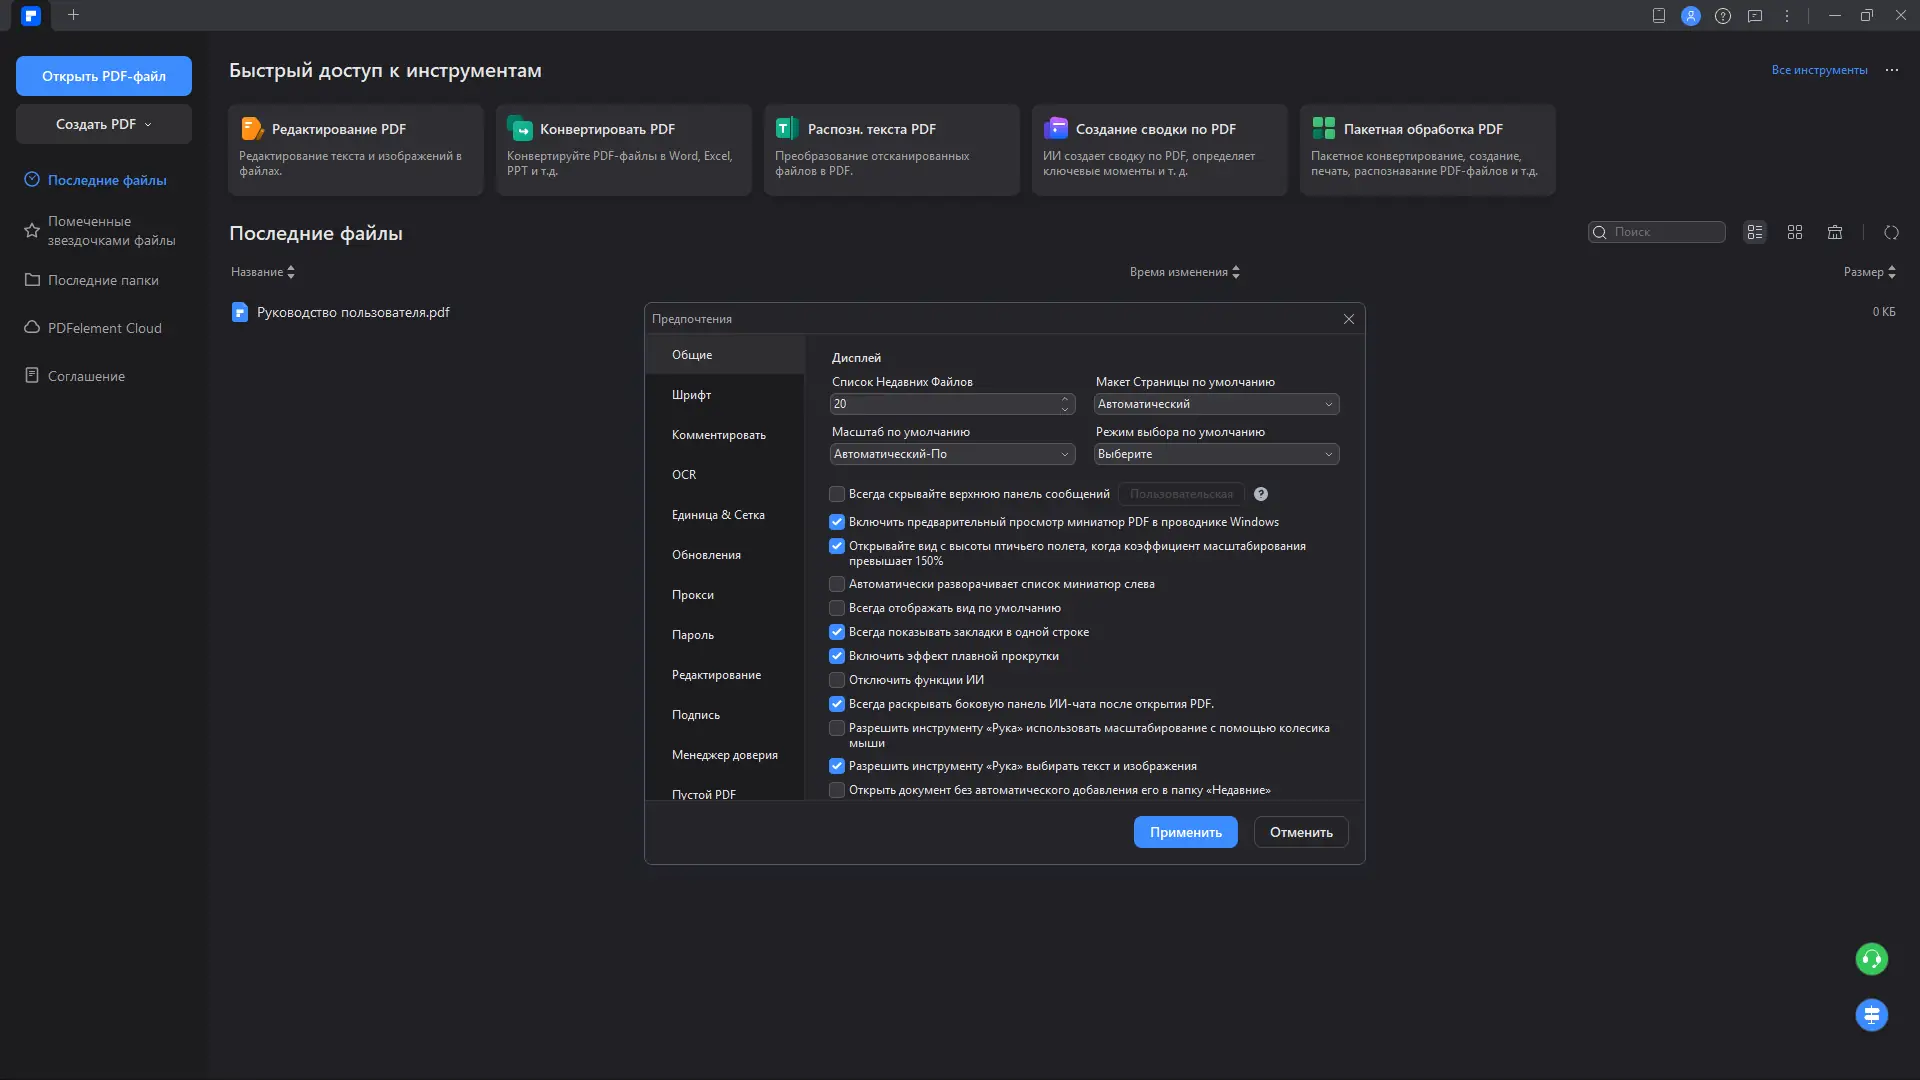Viewport: 1920px width, 1080px height.
Task: Click the help question mark in titlebar
Action: coord(1722,16)
